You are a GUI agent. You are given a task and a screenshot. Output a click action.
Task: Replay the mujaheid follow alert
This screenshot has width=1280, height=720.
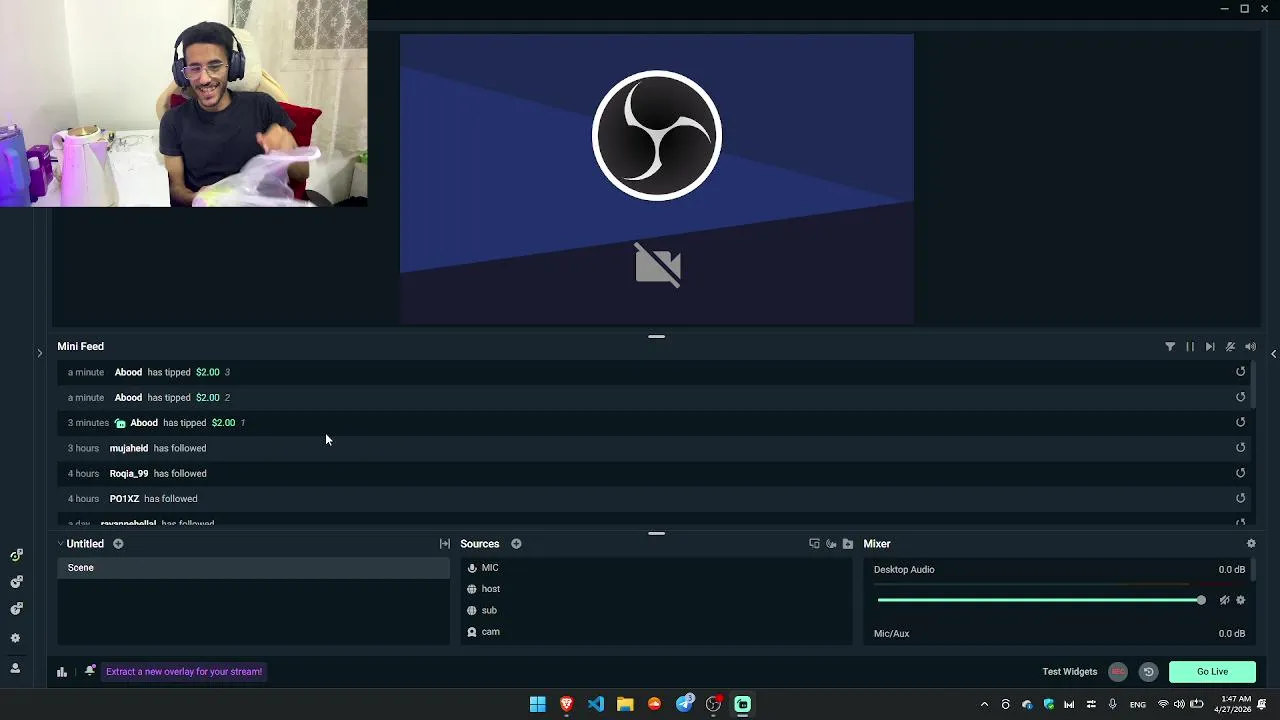[x=1240, y=448]
